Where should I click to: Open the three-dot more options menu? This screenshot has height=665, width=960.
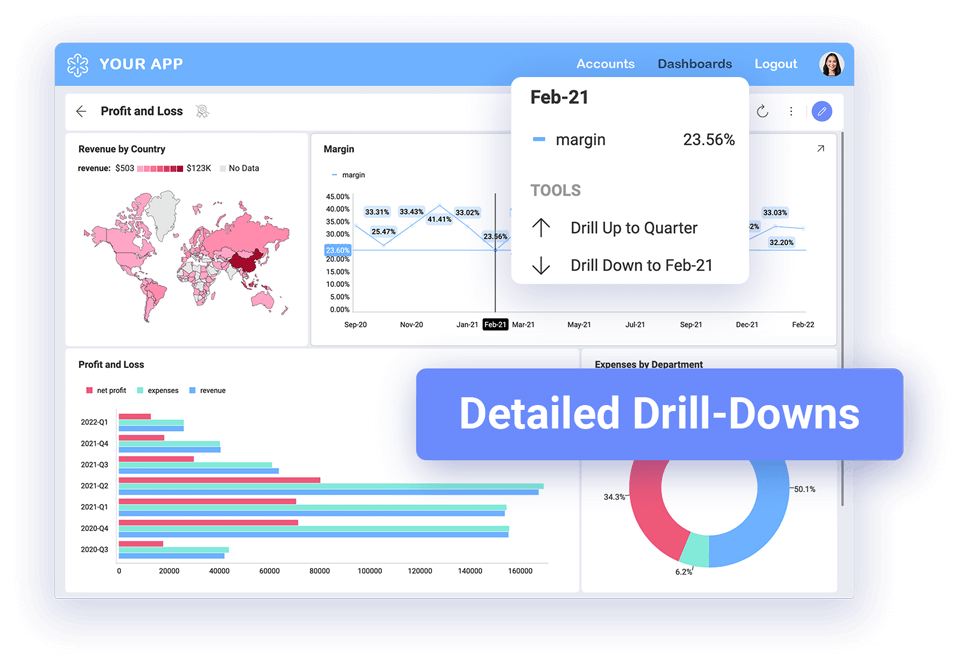point(791,111)
